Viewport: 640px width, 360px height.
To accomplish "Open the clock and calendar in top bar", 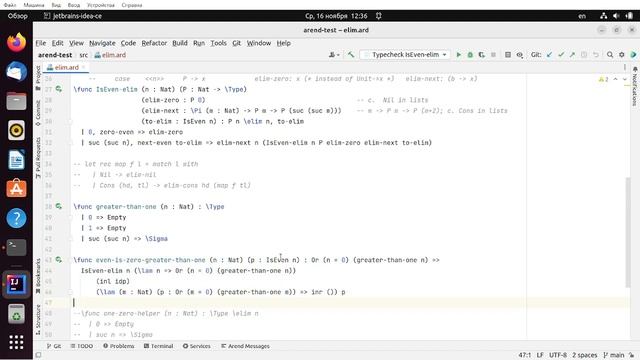I will [336, 16].
